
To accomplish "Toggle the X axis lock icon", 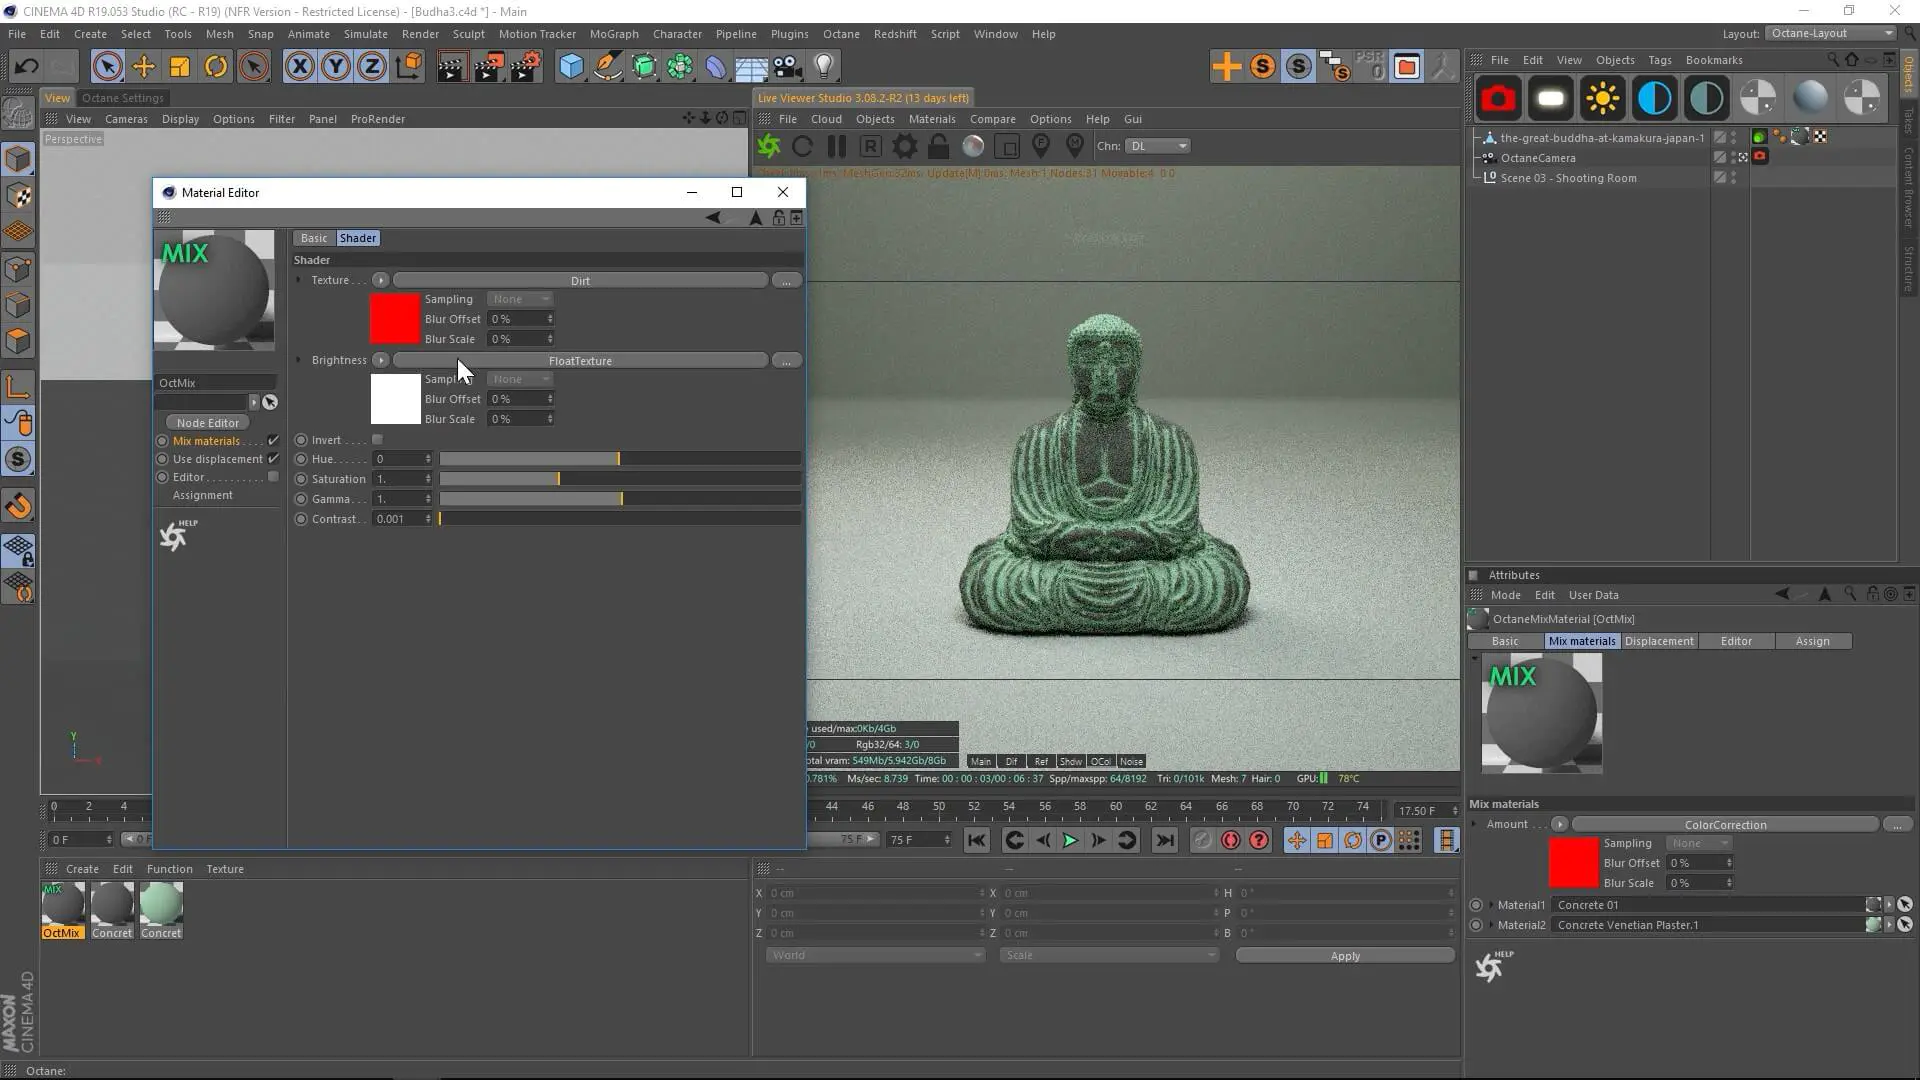I will (299, 67).
